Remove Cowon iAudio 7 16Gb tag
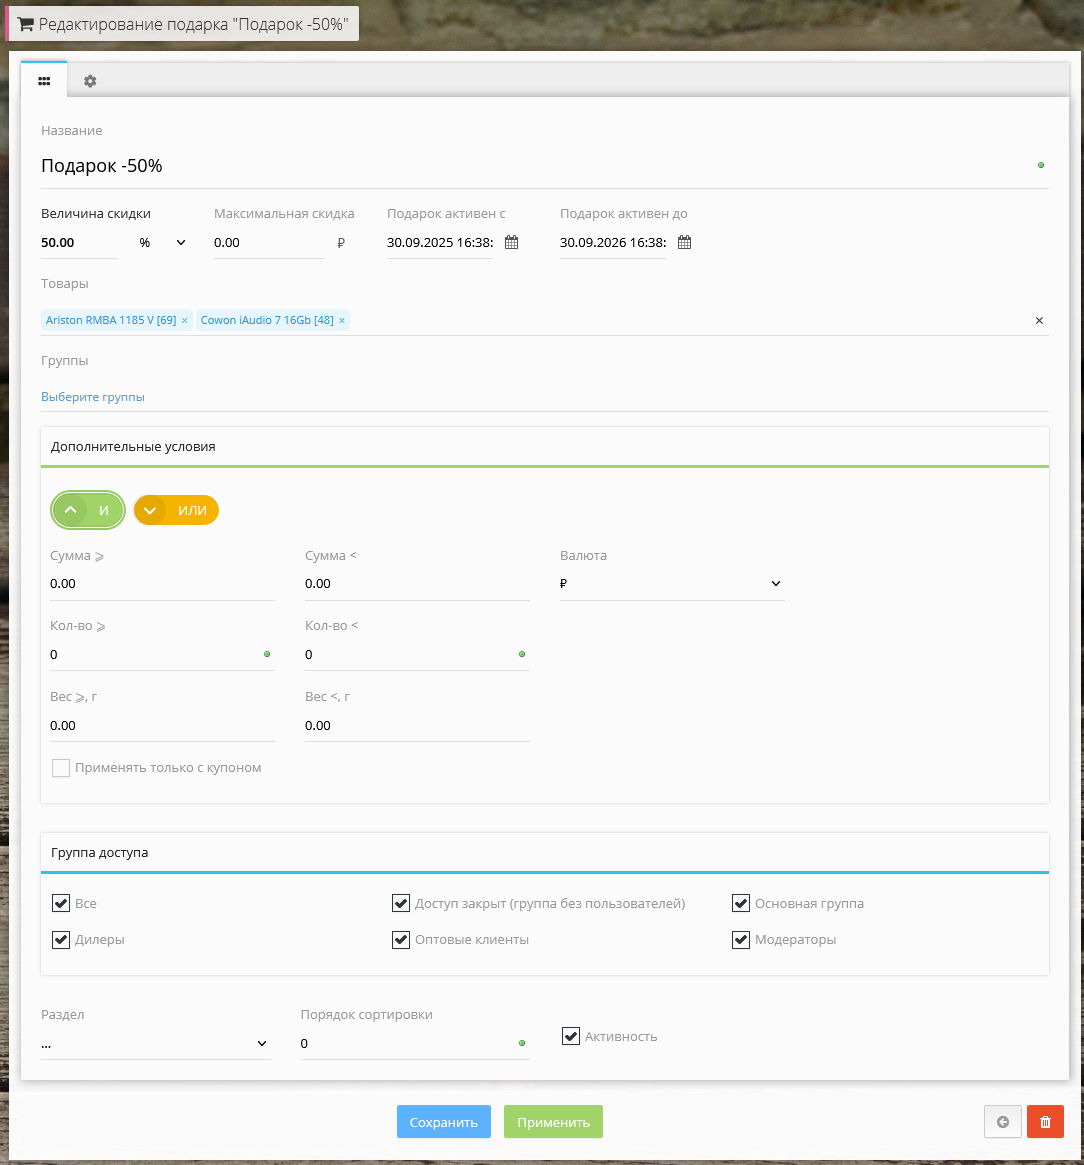Screen dimensions: 1084x1165 click(342, 321)
